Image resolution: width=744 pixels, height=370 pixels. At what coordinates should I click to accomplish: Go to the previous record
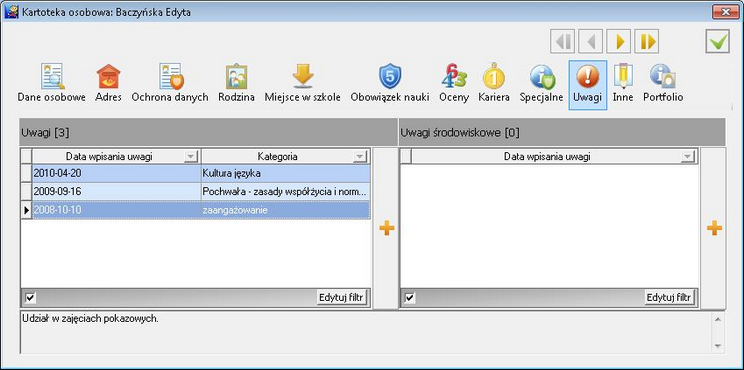tap(591, 42)
